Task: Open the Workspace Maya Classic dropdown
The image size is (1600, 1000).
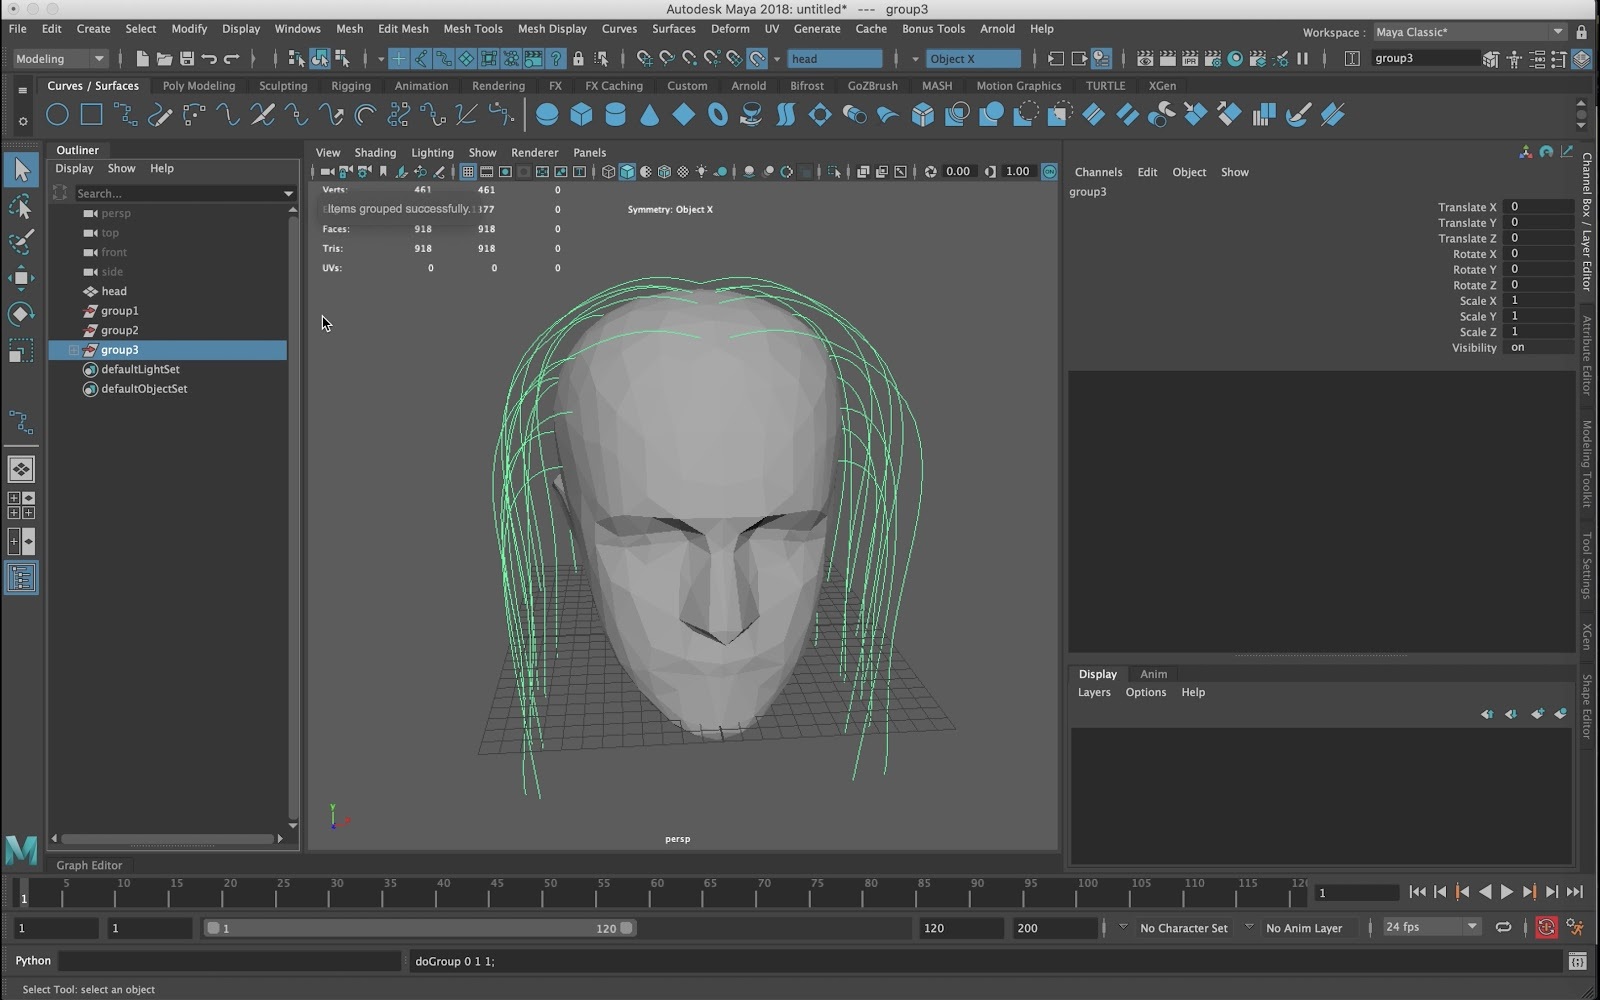Action: [1468, 32]
